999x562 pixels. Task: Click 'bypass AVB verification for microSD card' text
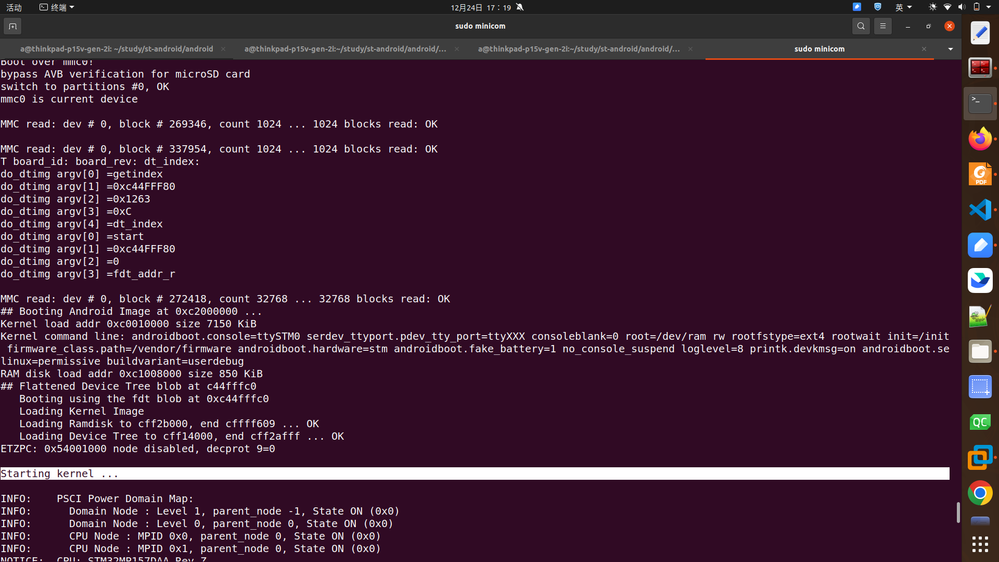(126, 74)
